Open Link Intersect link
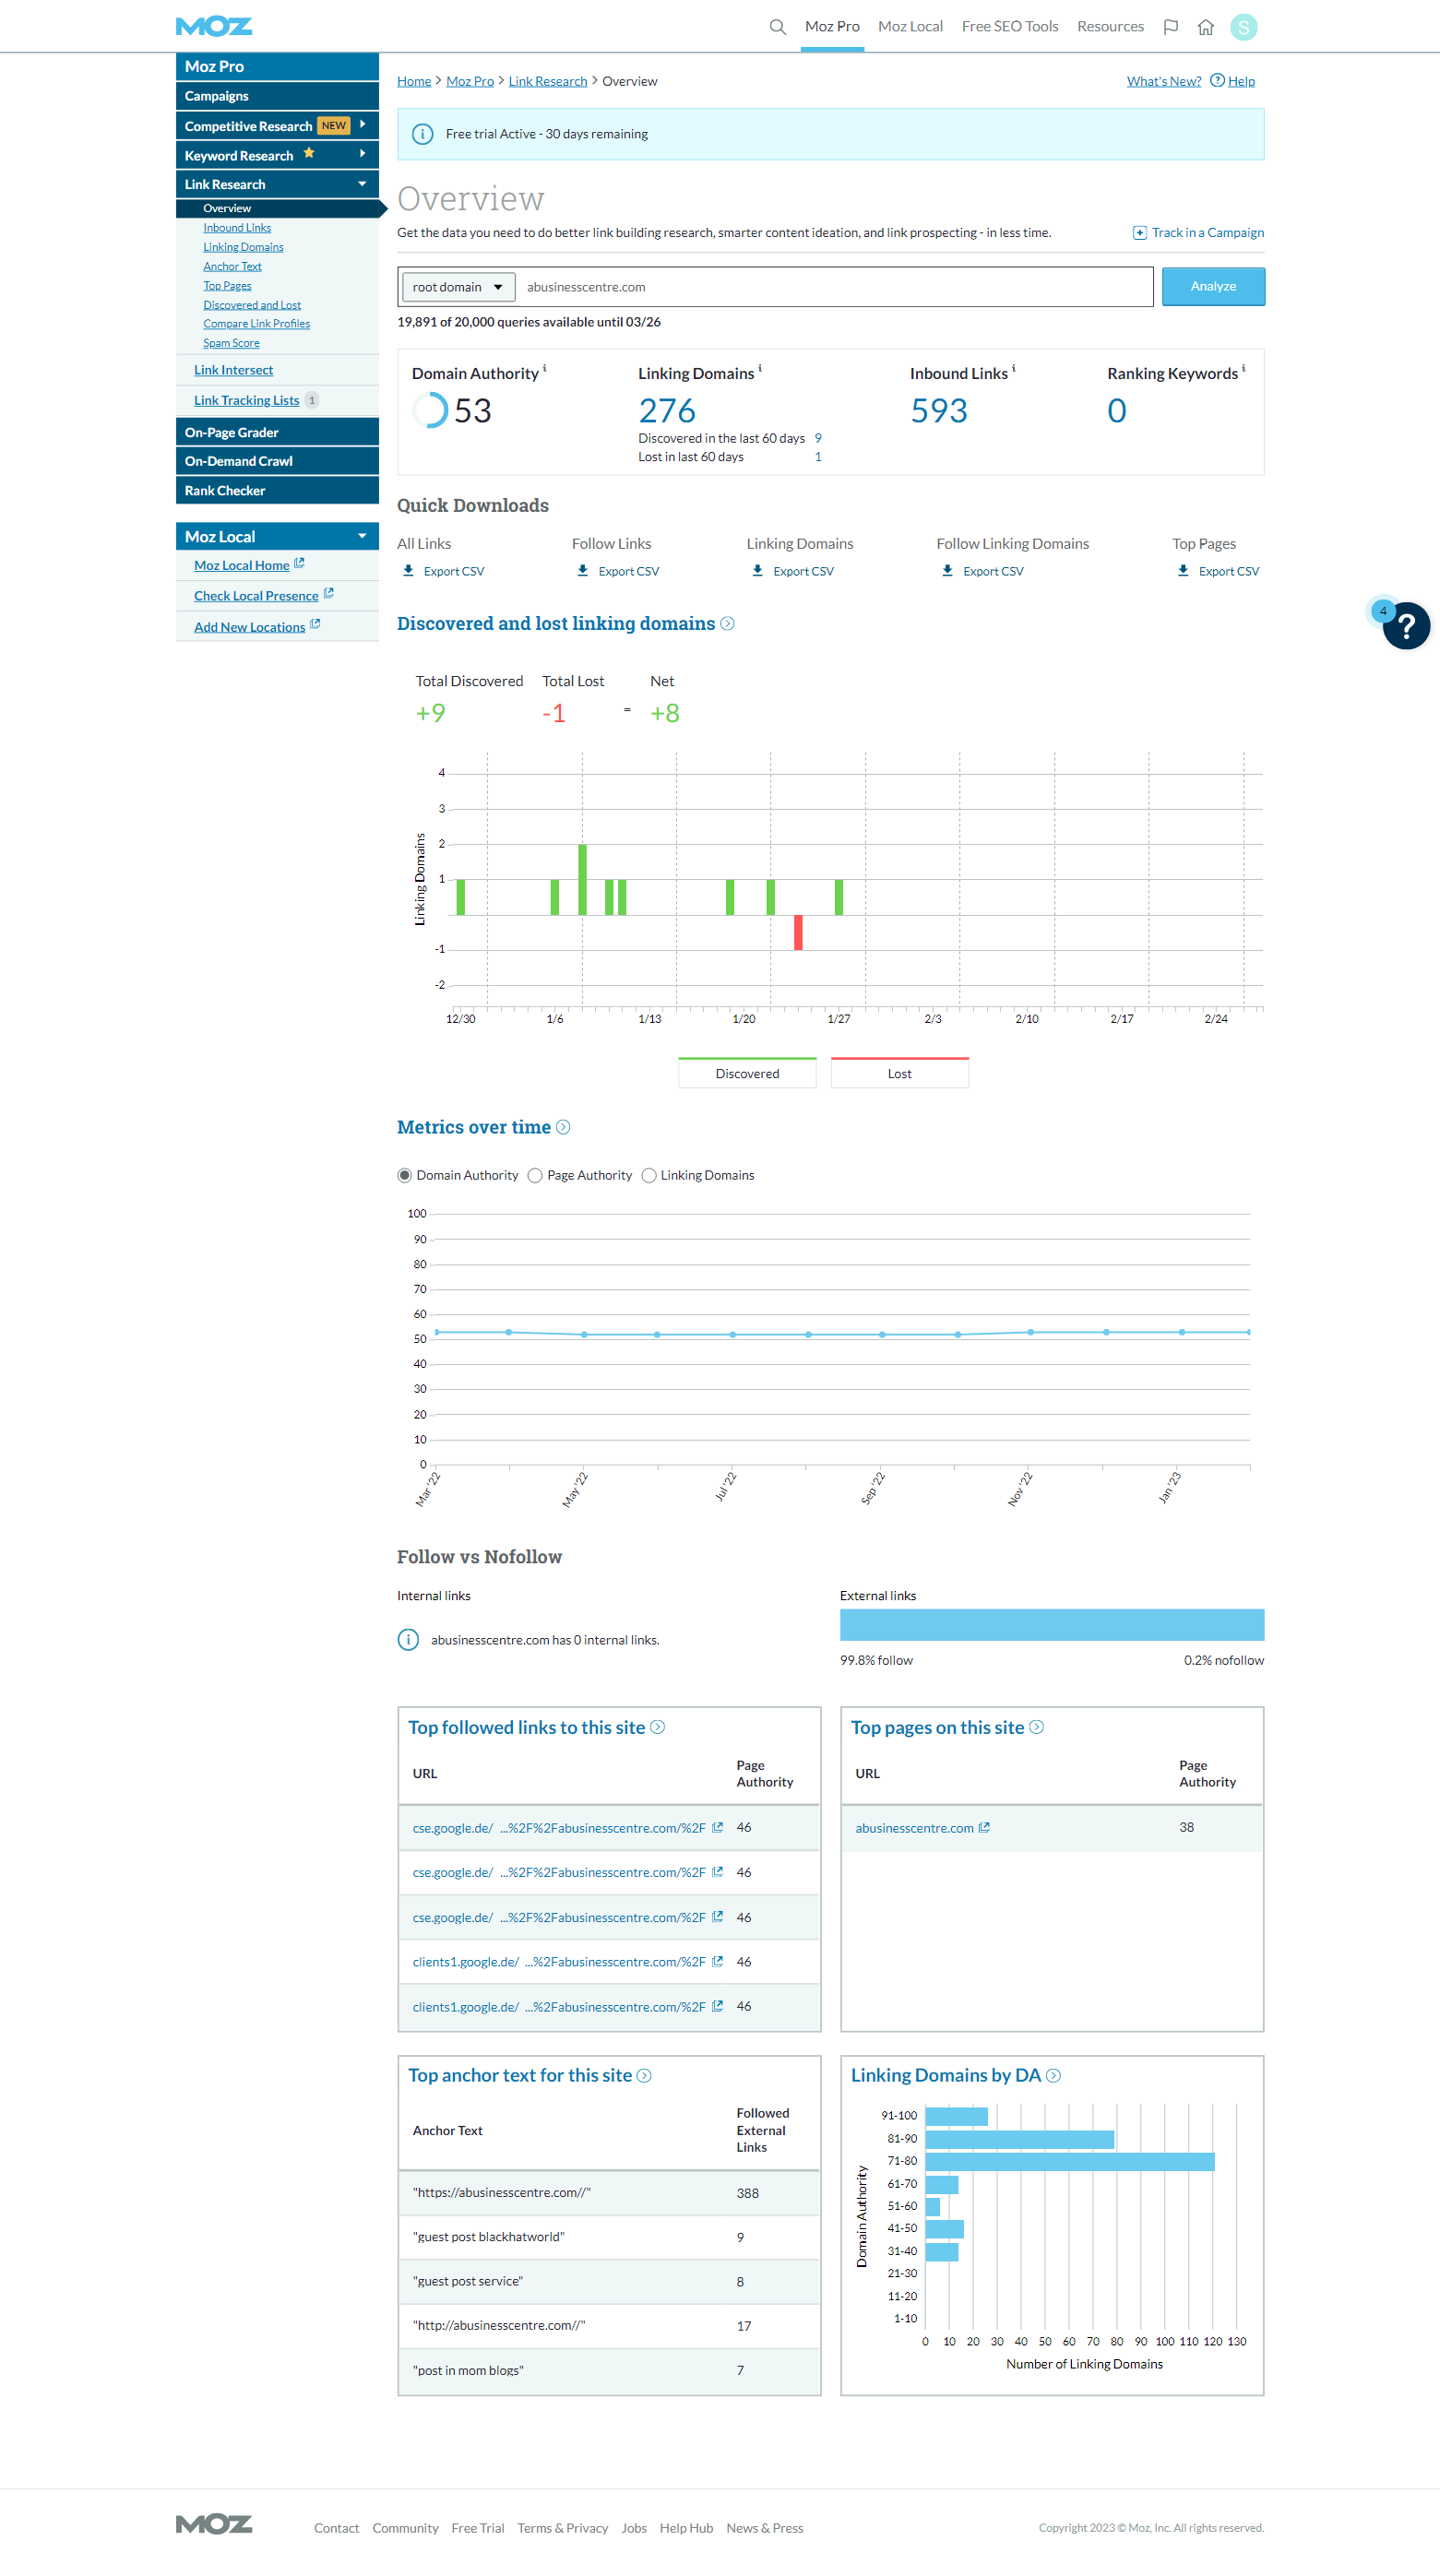The width and height of the screenshot is (1440, 2576). click(x=233, y=370)
